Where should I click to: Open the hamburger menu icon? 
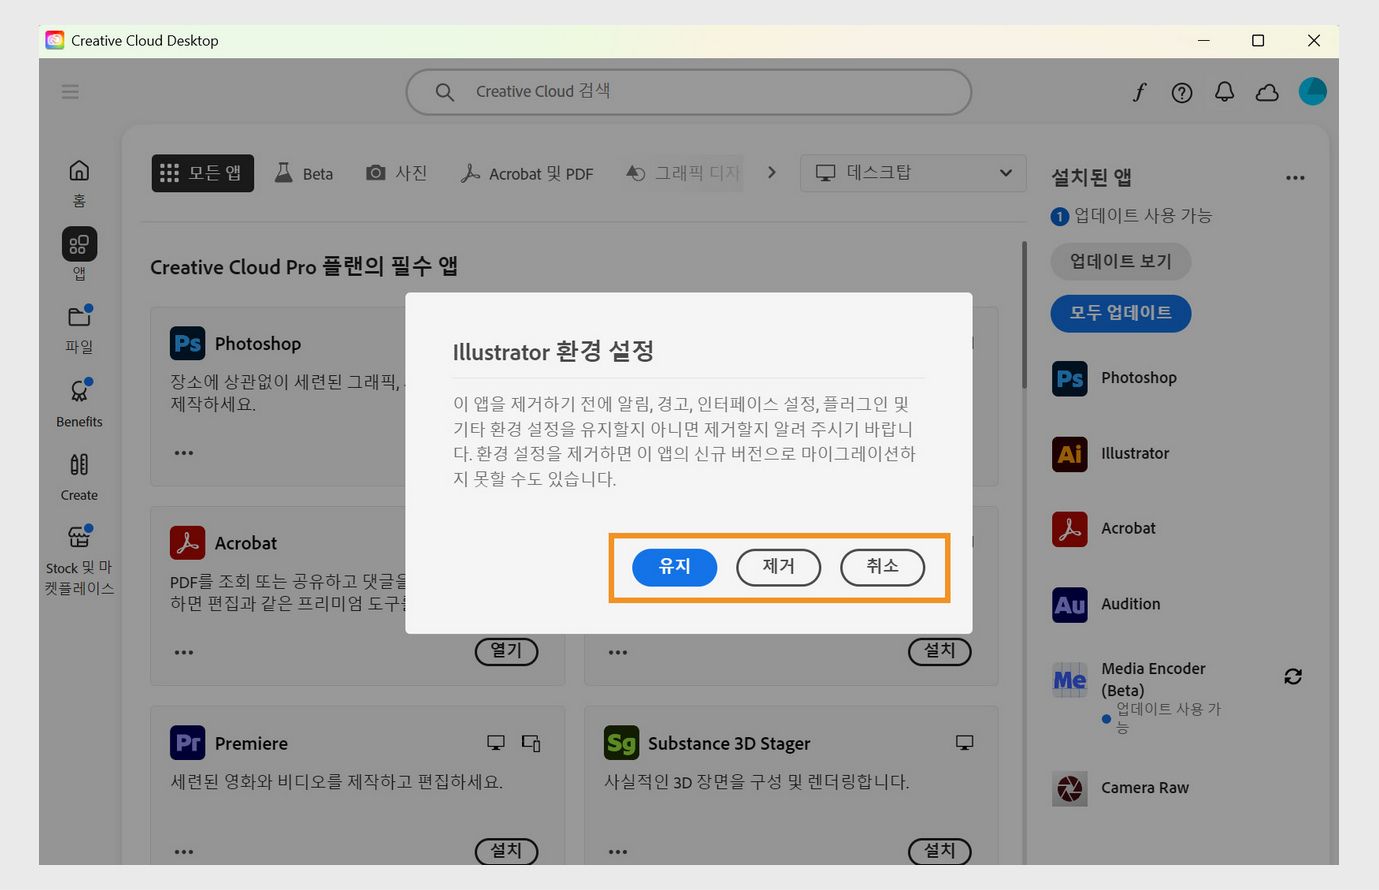pos(70,92)
